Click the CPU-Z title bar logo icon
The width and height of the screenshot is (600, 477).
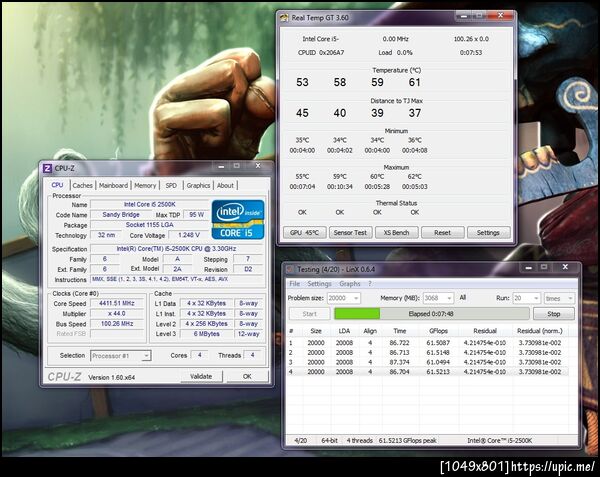47,168
